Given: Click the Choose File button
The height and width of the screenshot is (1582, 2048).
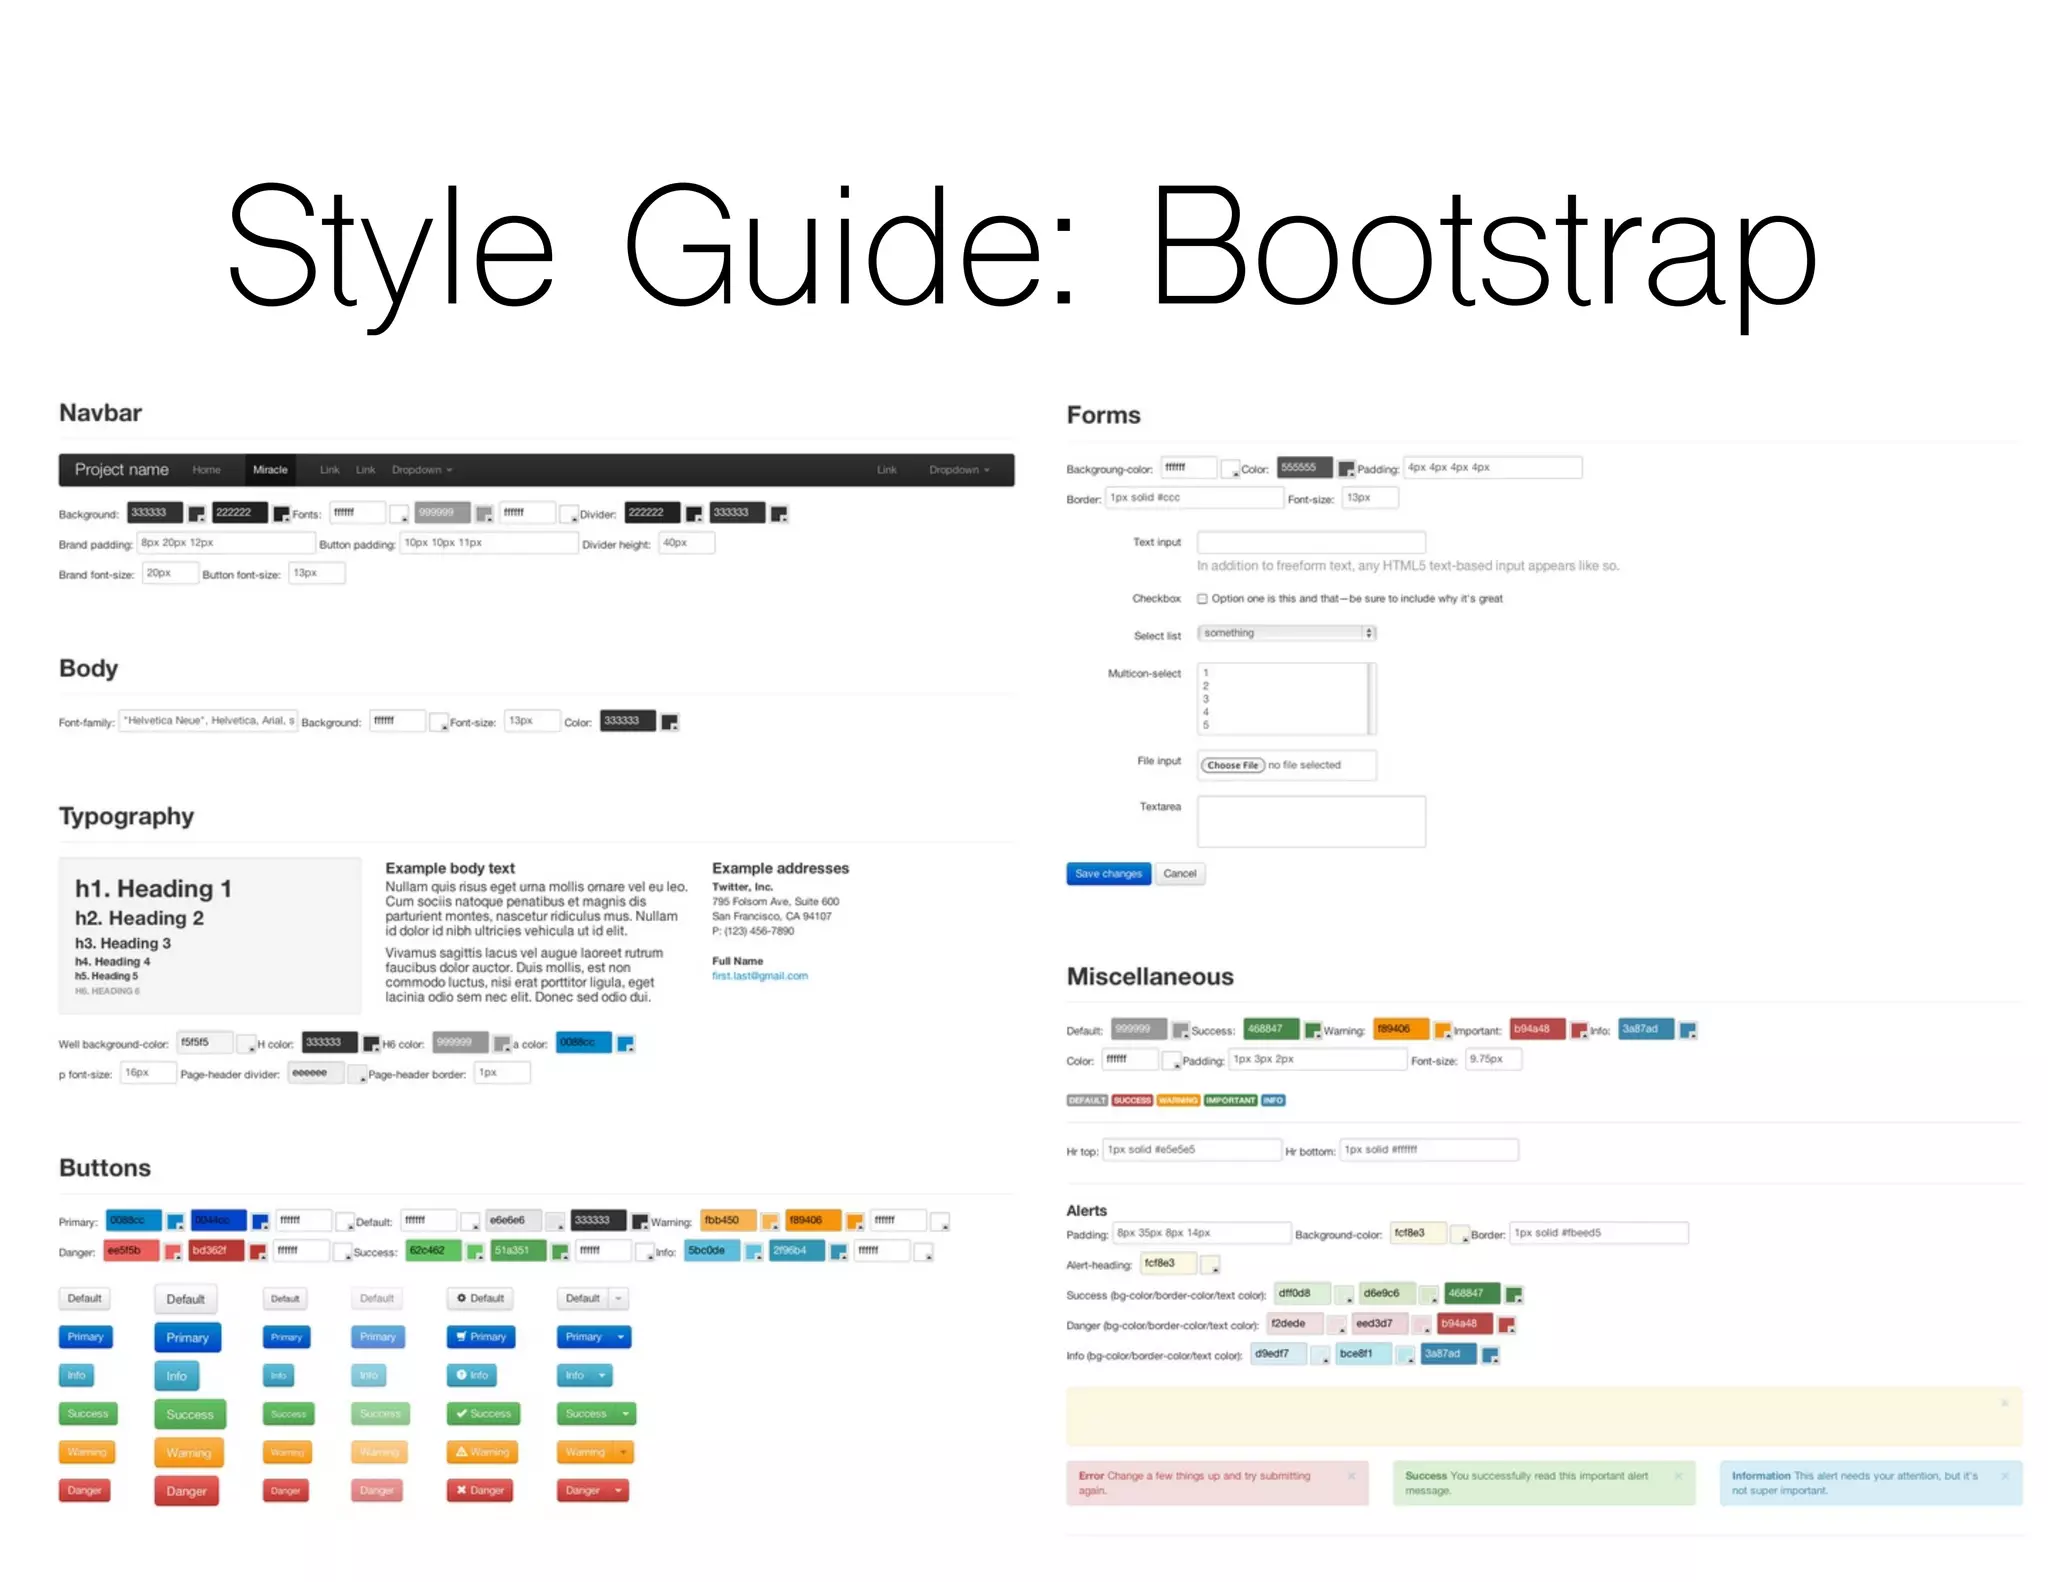Looking at the screenshot, I should (x=1232, y=765).
